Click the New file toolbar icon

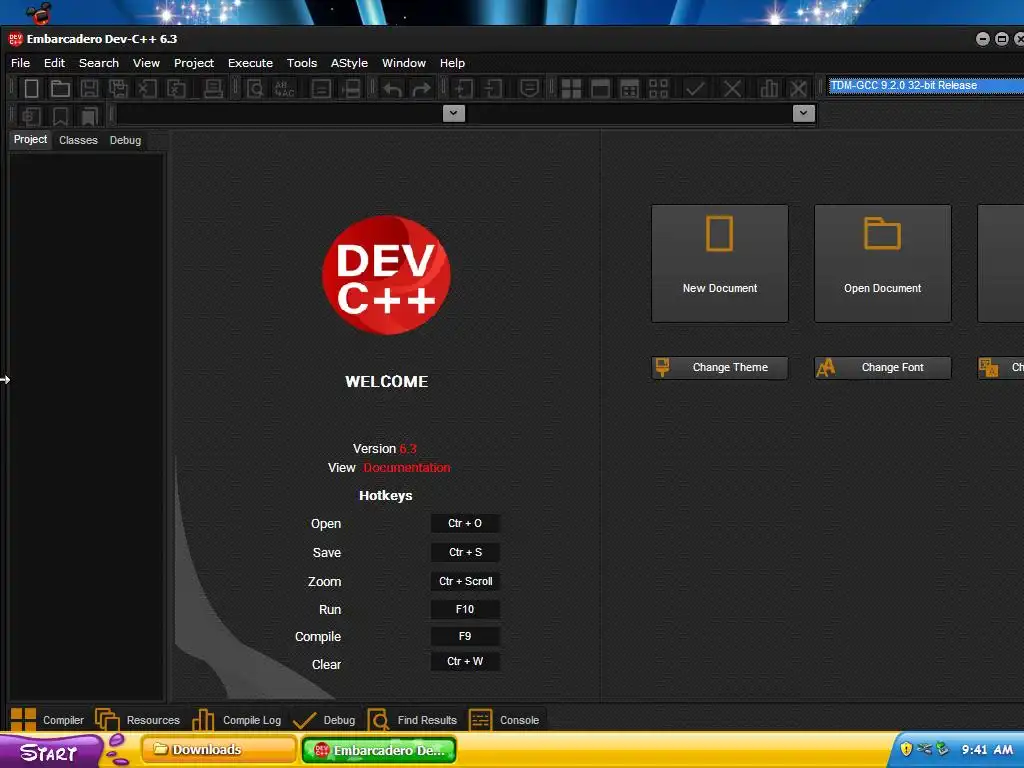(x=31, y=88)
